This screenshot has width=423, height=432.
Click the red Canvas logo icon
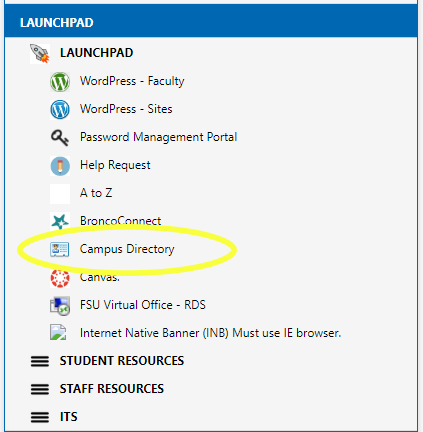pos(60,278)
